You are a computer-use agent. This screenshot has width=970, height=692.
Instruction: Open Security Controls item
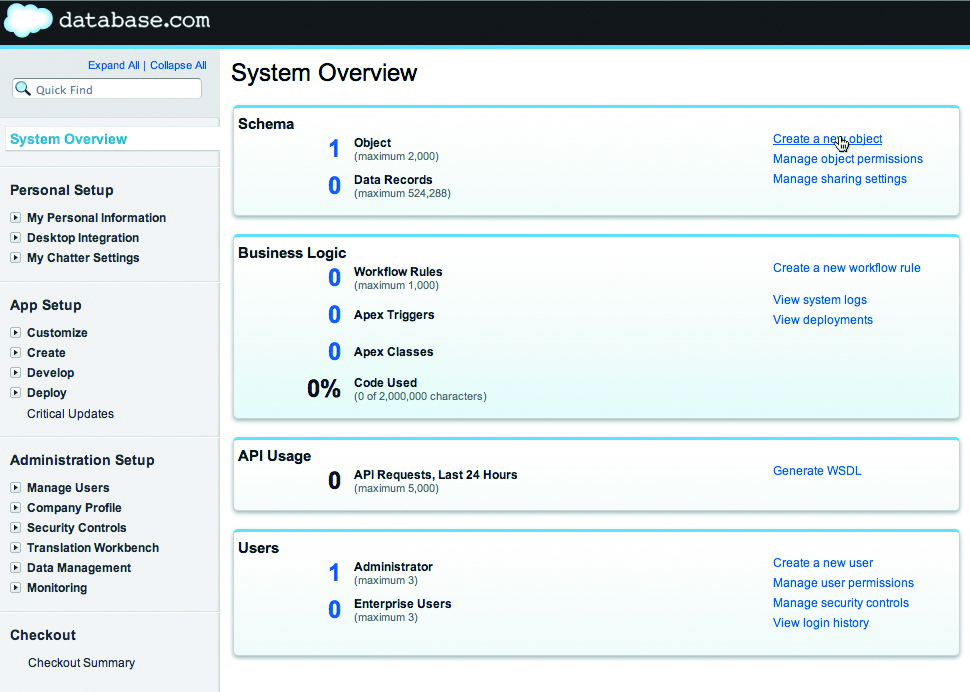[x=77, y=528]
